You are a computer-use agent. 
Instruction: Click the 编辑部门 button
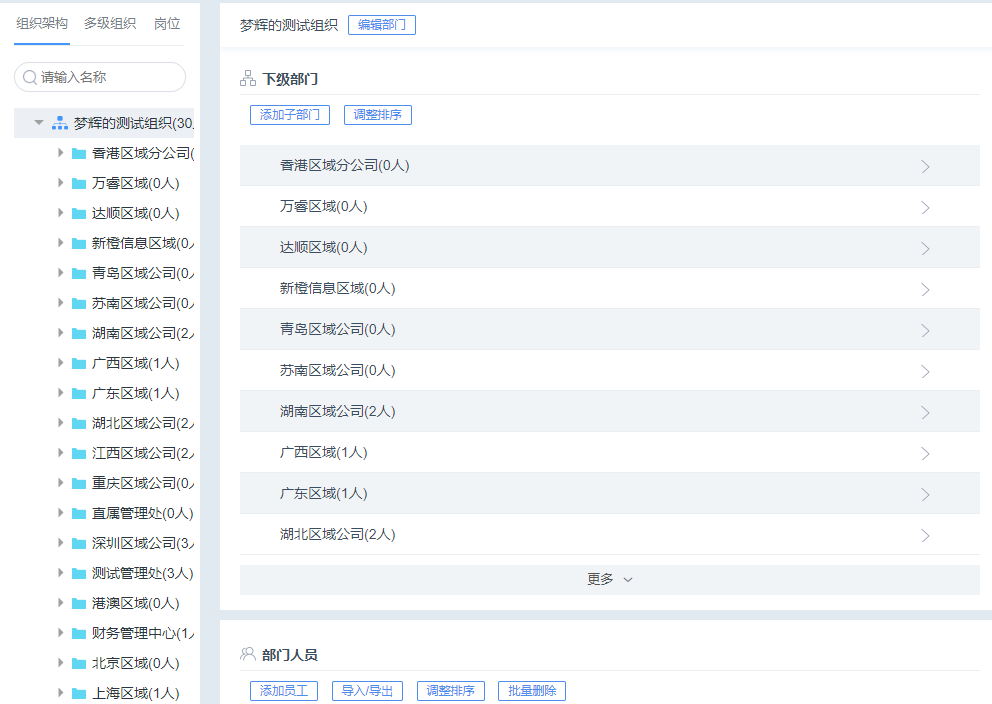pos(381,25)
